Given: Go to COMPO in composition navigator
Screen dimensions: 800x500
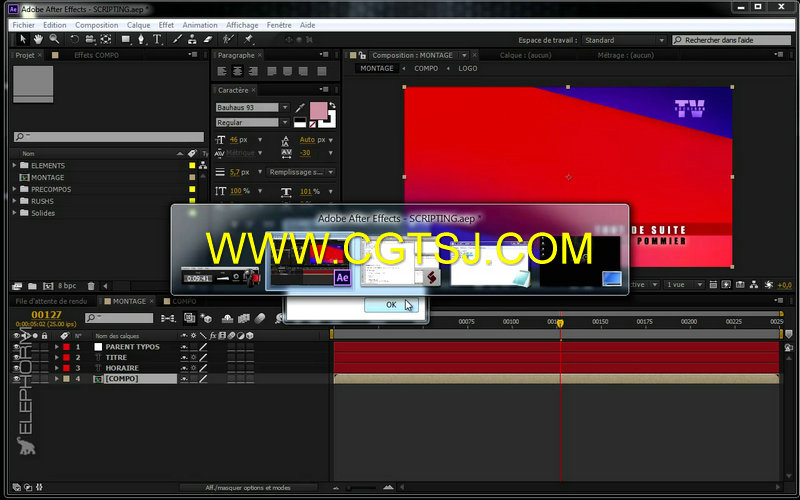Looking at the screenshot, I should 426,68.
